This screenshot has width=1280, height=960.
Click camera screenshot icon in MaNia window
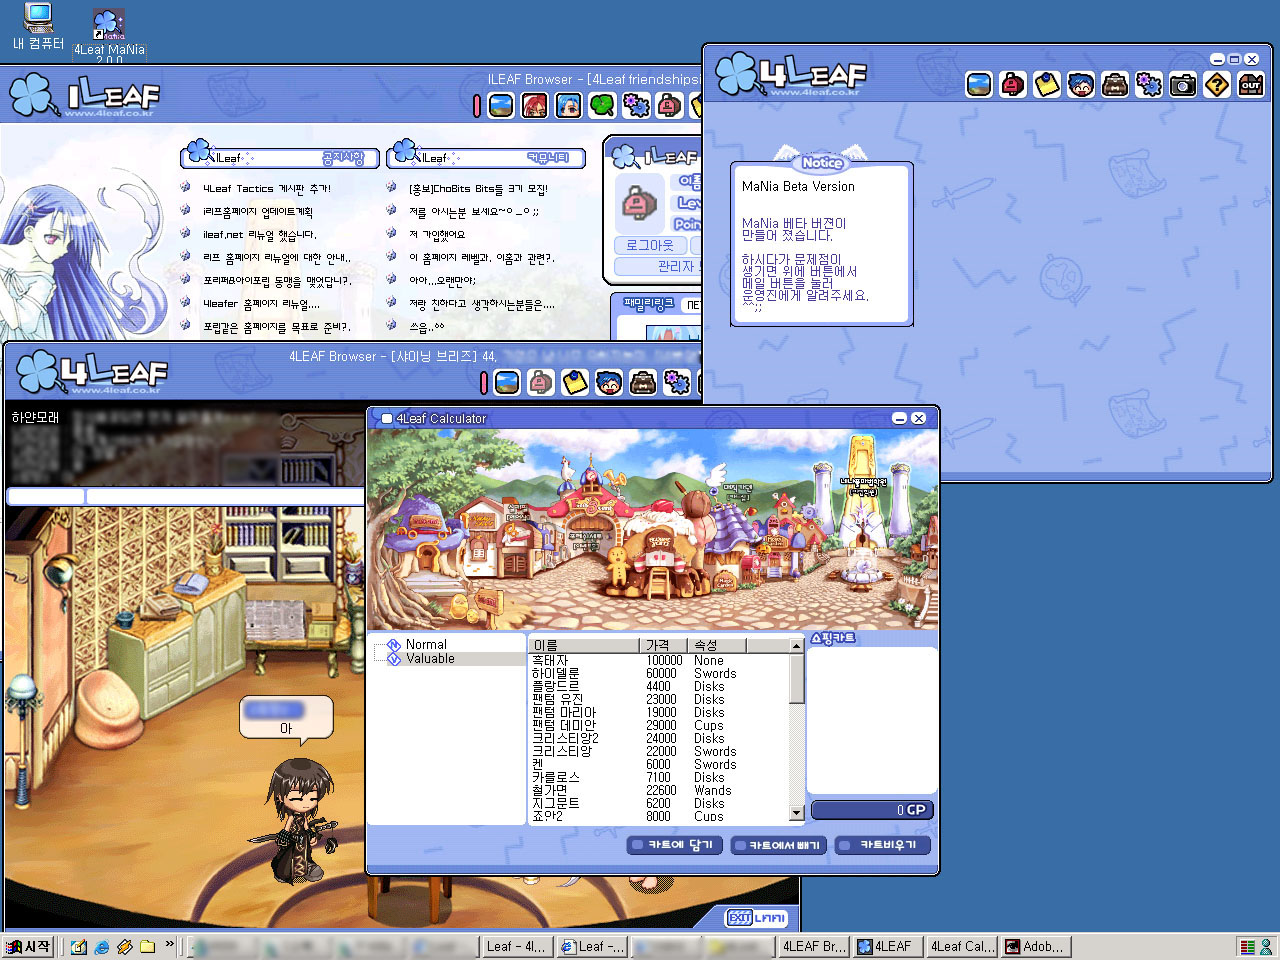(x=1183, y=85)
